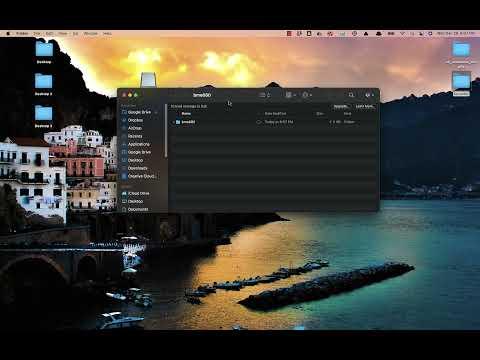Open the Finder menu in menu bar
The height and width of the screenshot is (360, 480).
tap(22, 34)
